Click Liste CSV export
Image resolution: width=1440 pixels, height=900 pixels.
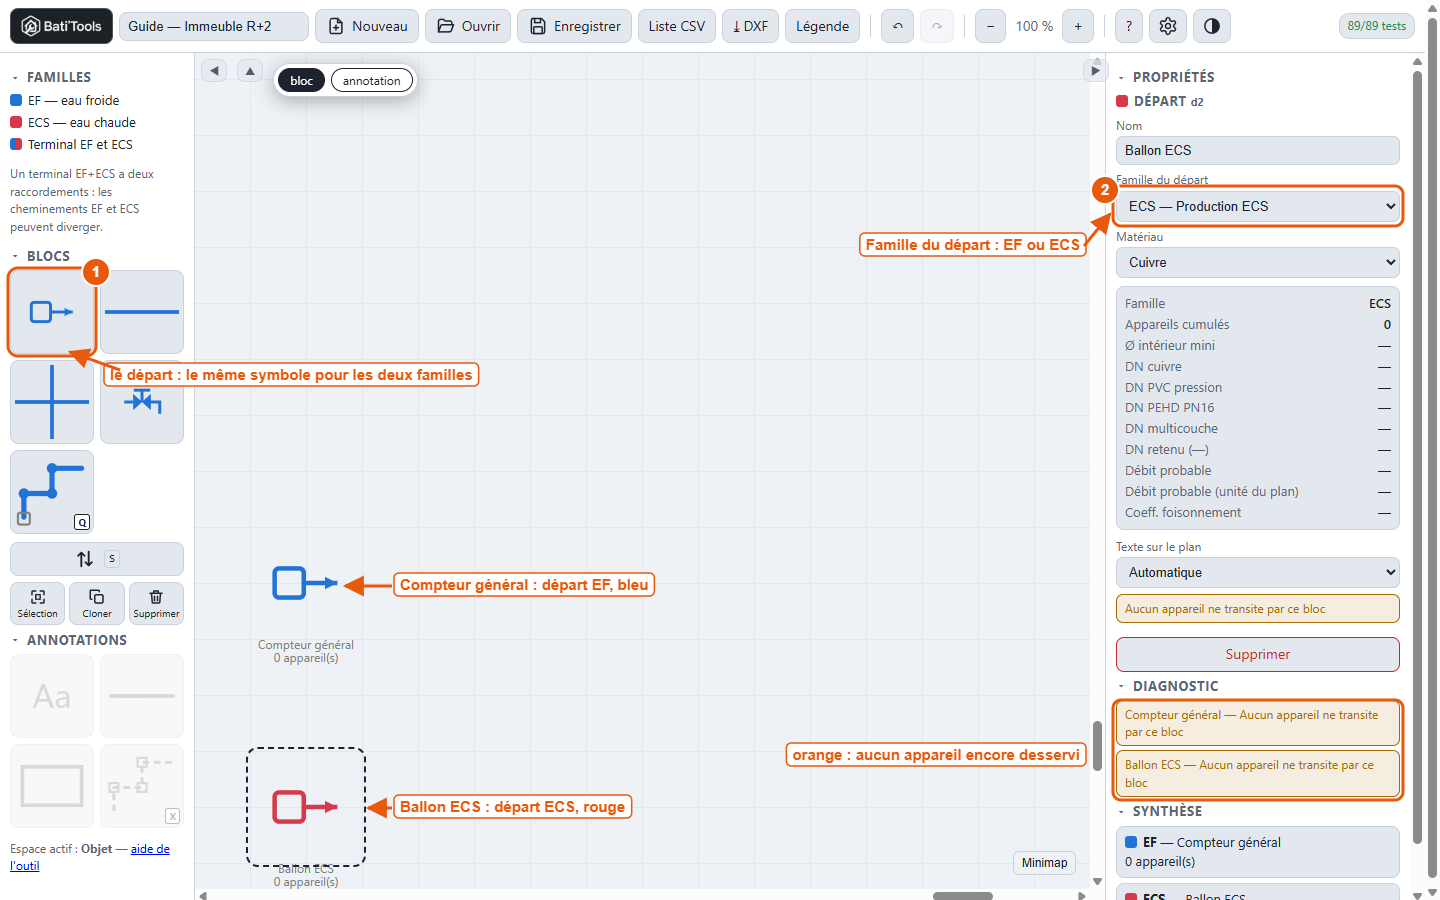click(x=677, y=26)
